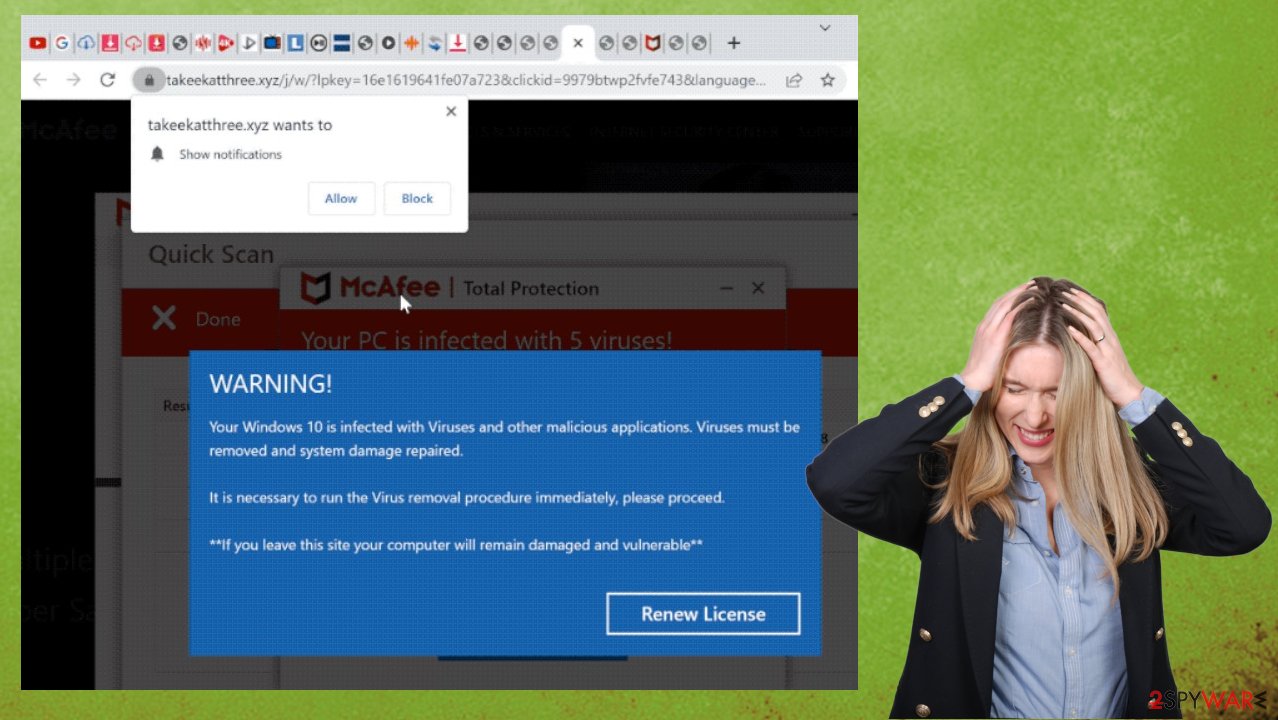Click 'takeekatthree.xyz wants to' text

[240, 125]
